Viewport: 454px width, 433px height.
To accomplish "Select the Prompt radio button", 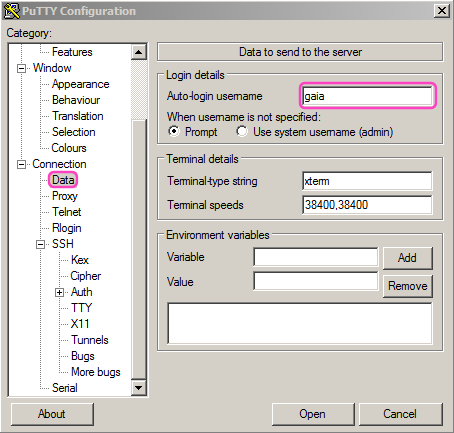I will [x=174, y=131].
